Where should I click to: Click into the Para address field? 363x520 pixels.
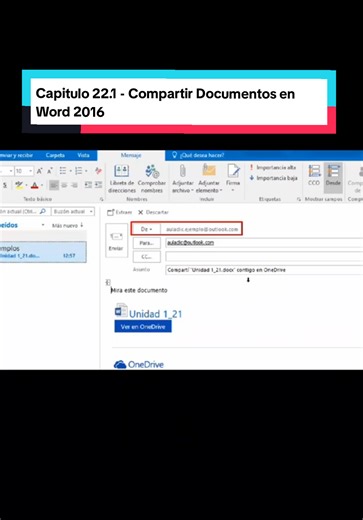(264, 243)
